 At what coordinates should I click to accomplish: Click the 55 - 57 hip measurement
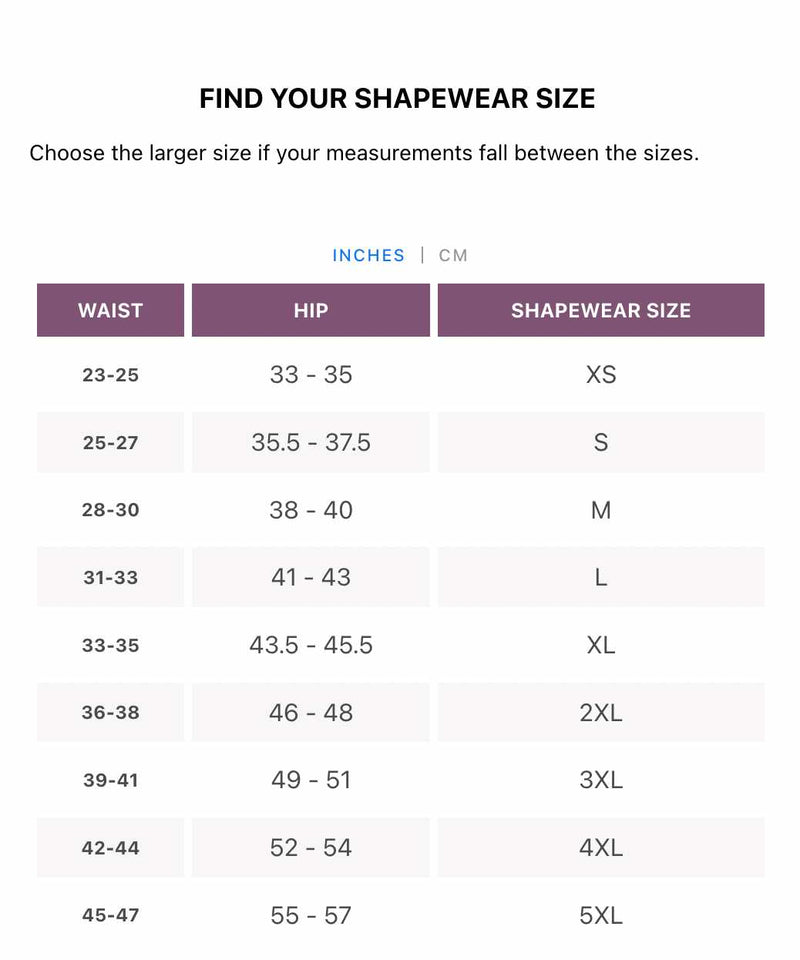pos(310,914)
